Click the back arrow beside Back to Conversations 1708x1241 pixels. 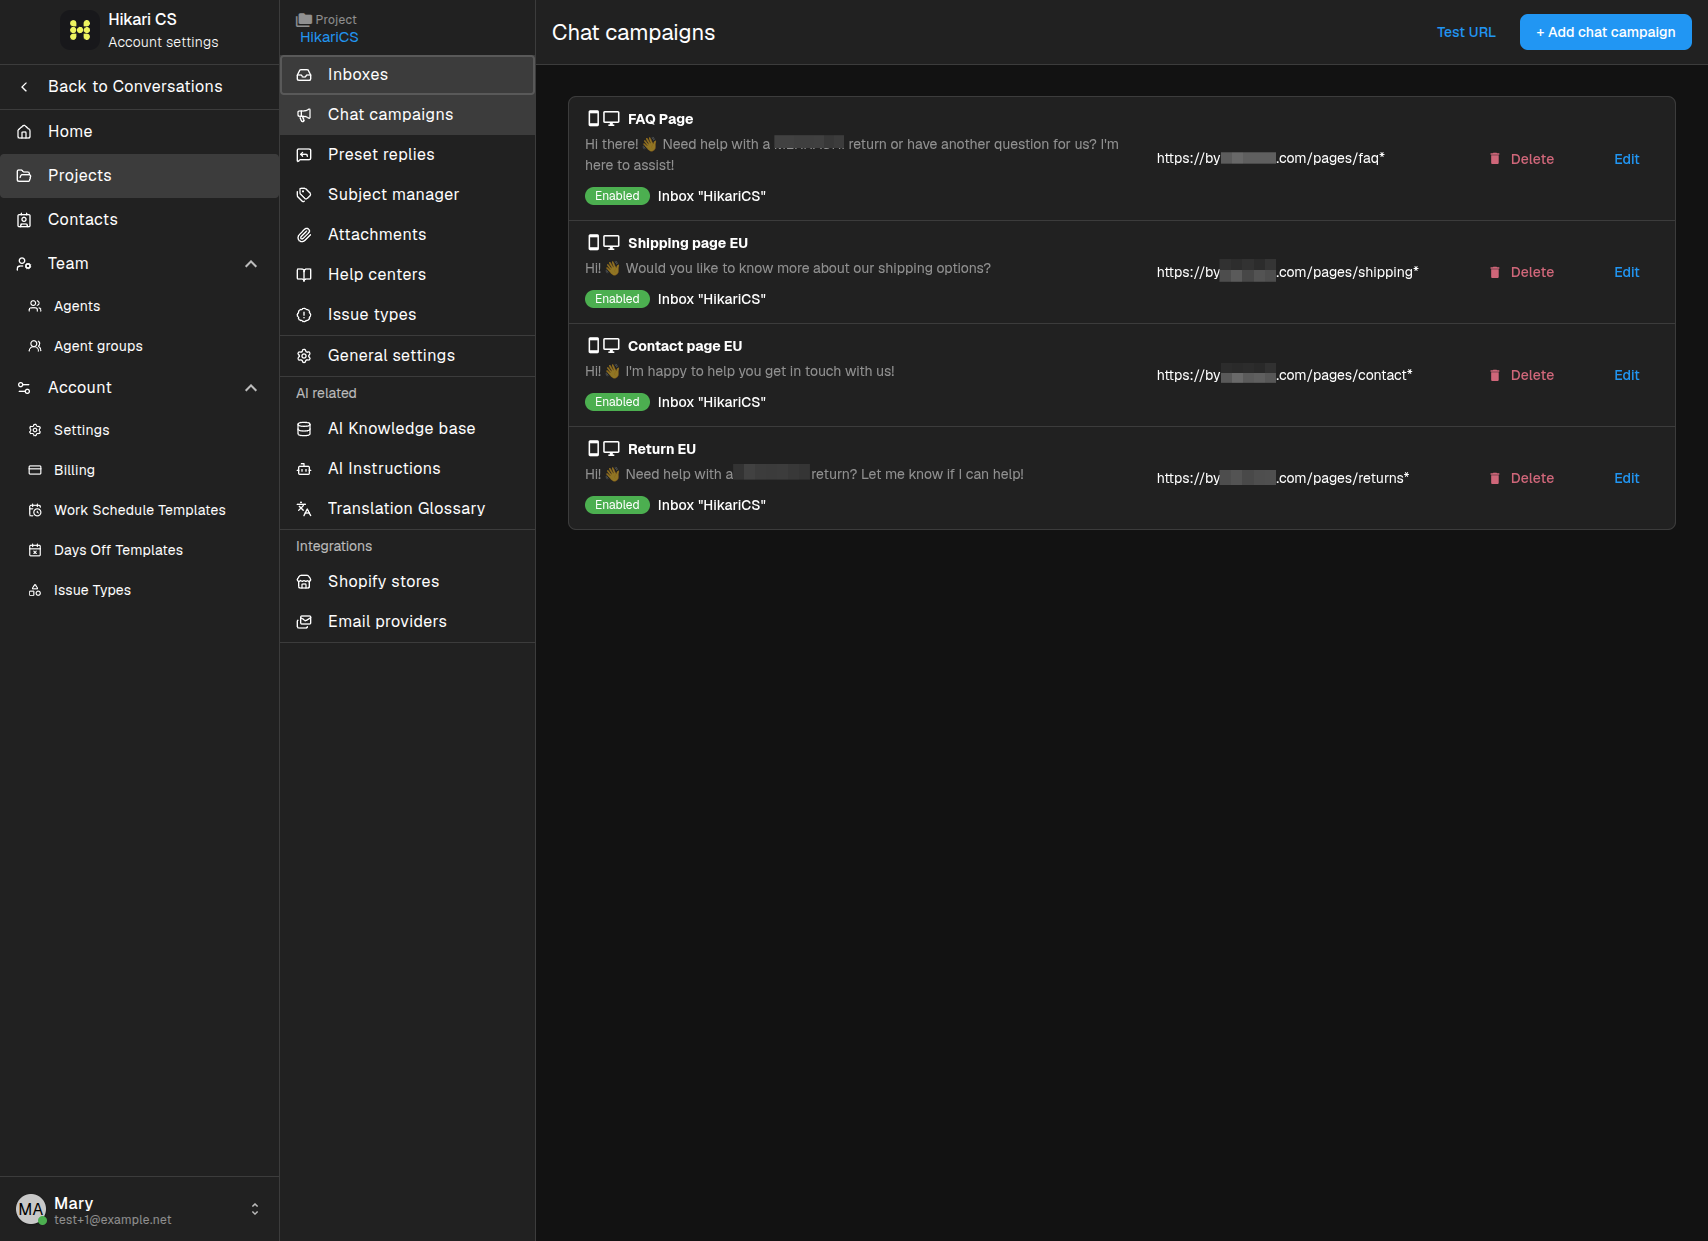point(24,87)
